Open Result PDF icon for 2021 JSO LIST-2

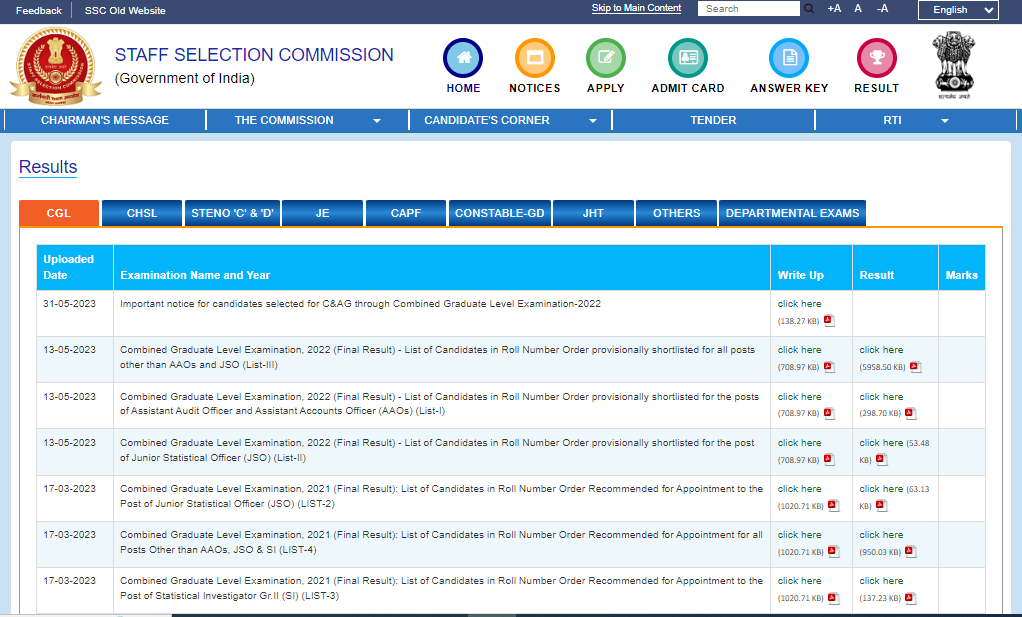click(881, 505)
